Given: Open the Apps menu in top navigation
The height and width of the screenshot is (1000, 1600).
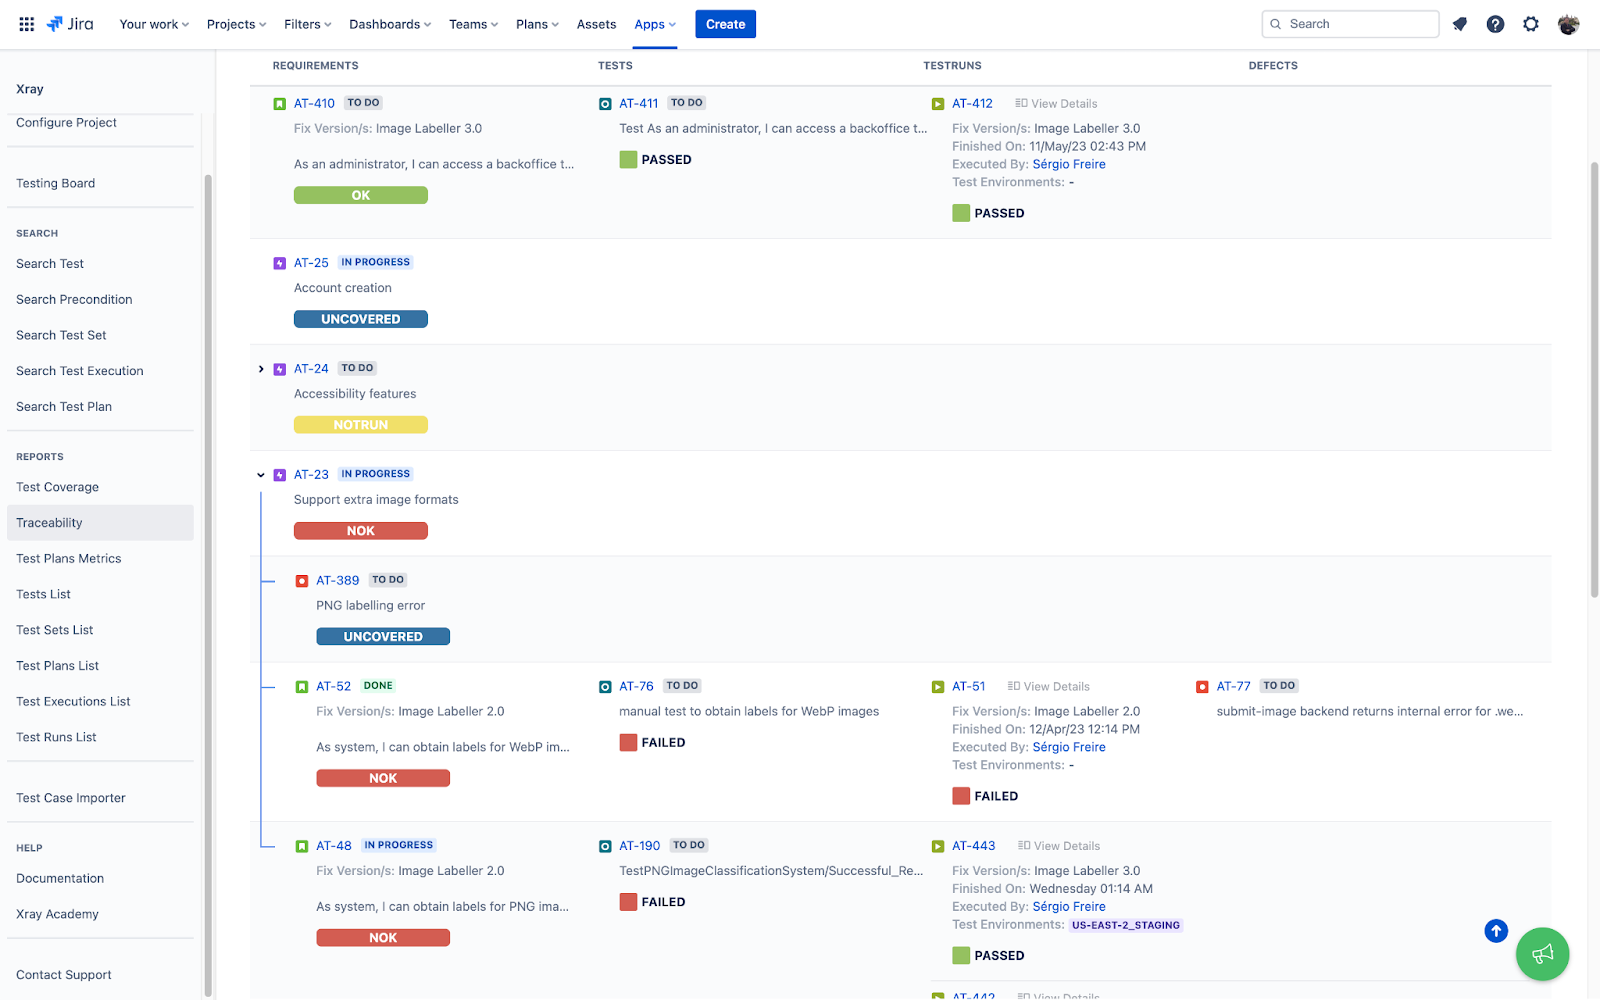Looking at the screenshot, I should 655,24.
